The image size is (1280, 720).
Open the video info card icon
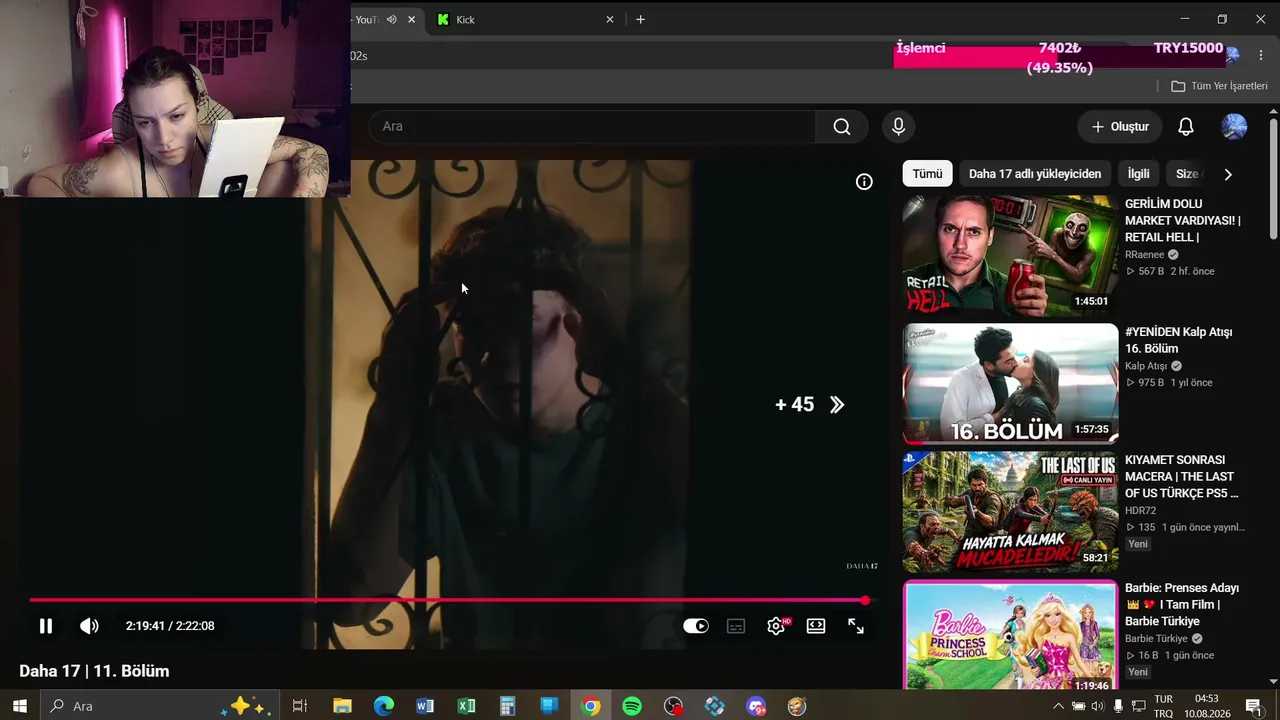(x=864, y=182)
